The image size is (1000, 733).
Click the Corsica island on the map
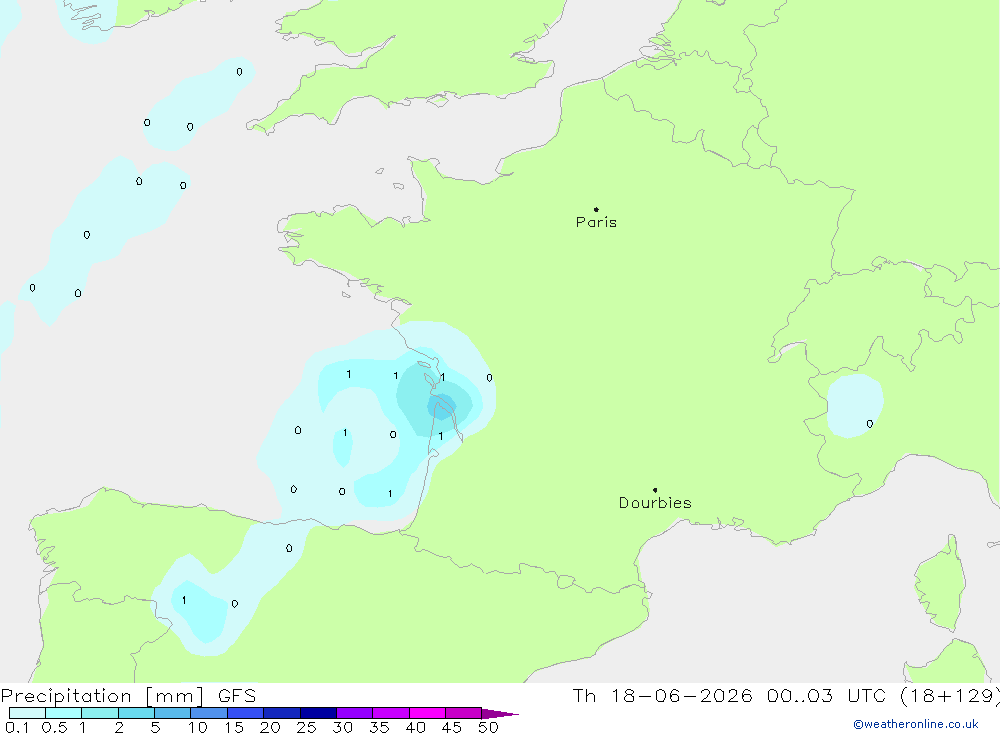[x=941, y=584]
